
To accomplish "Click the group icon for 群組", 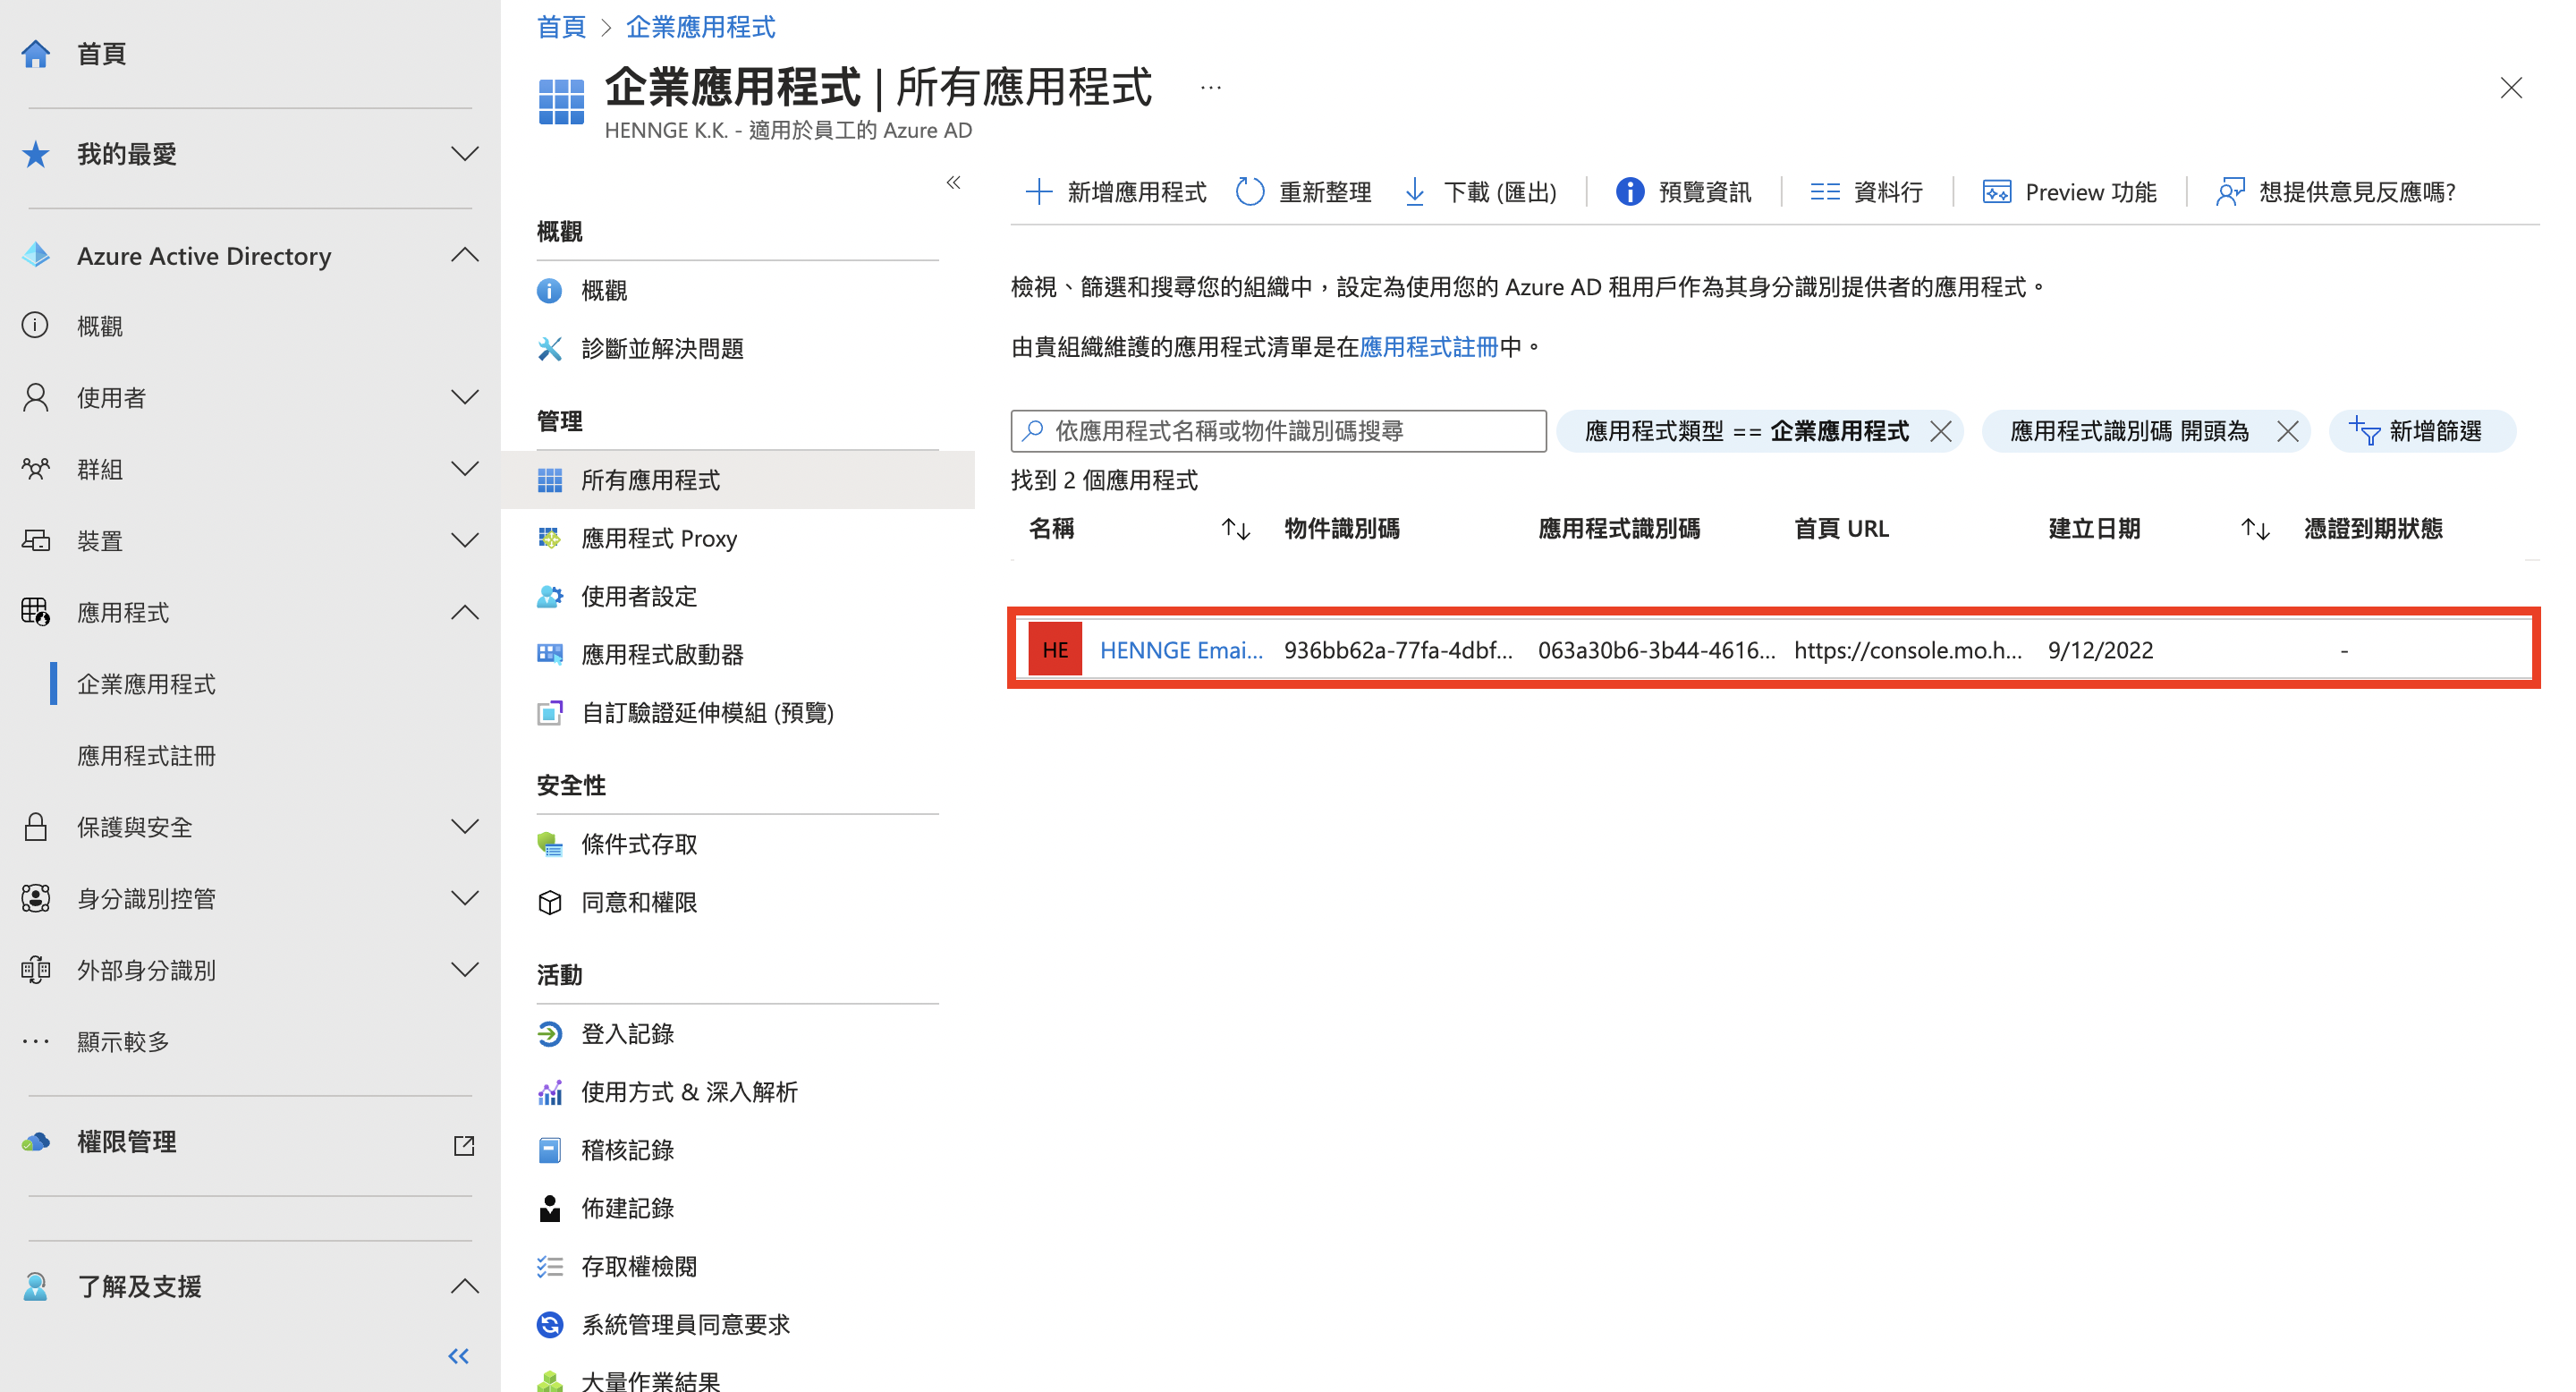I will point(35,469).
